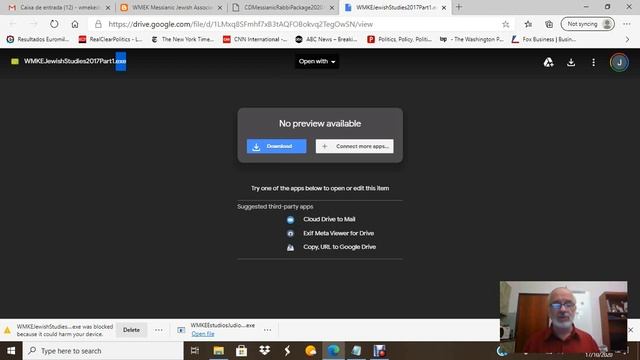This screenshot has width=640, height=360.
Task: Open File Explorer from taskbar
Action: tap(219, 351)
